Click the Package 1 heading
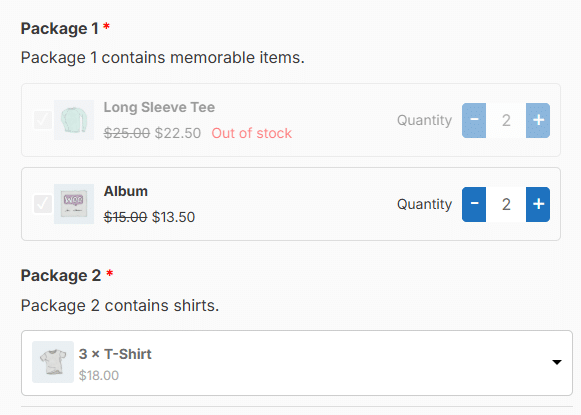581x415 pixels. point(59,29)
